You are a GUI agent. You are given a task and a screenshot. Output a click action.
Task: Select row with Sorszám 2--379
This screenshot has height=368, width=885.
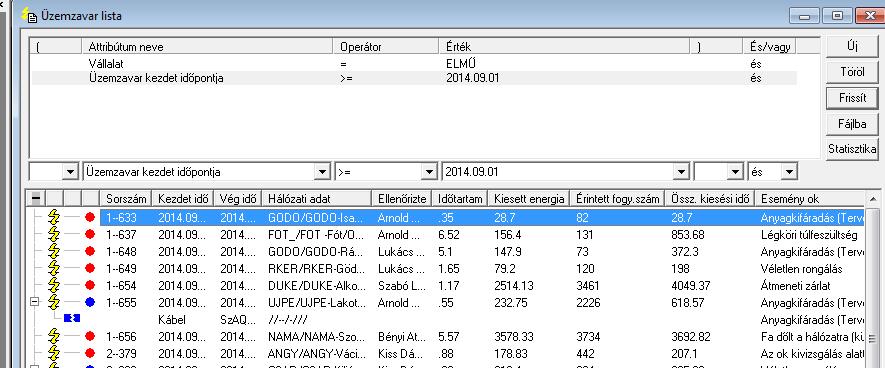[482, 353]
